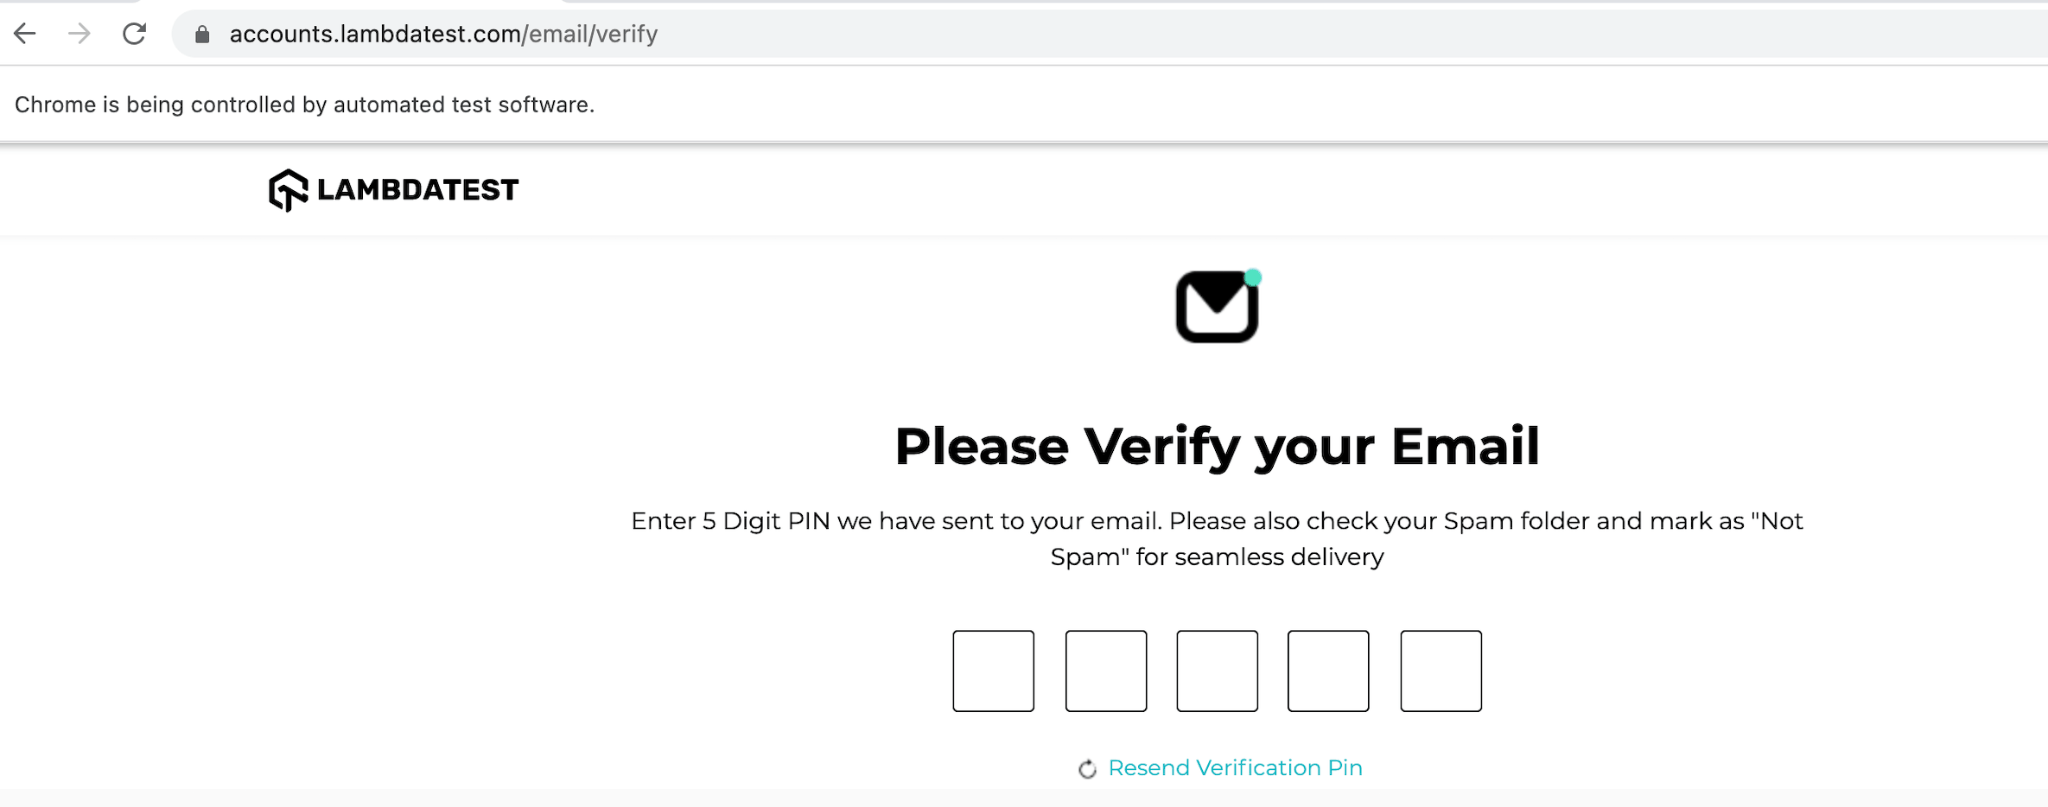Screen dimensions: 2048x807
Task: Focus the first PIN digit box
Action: coord(993,671)
